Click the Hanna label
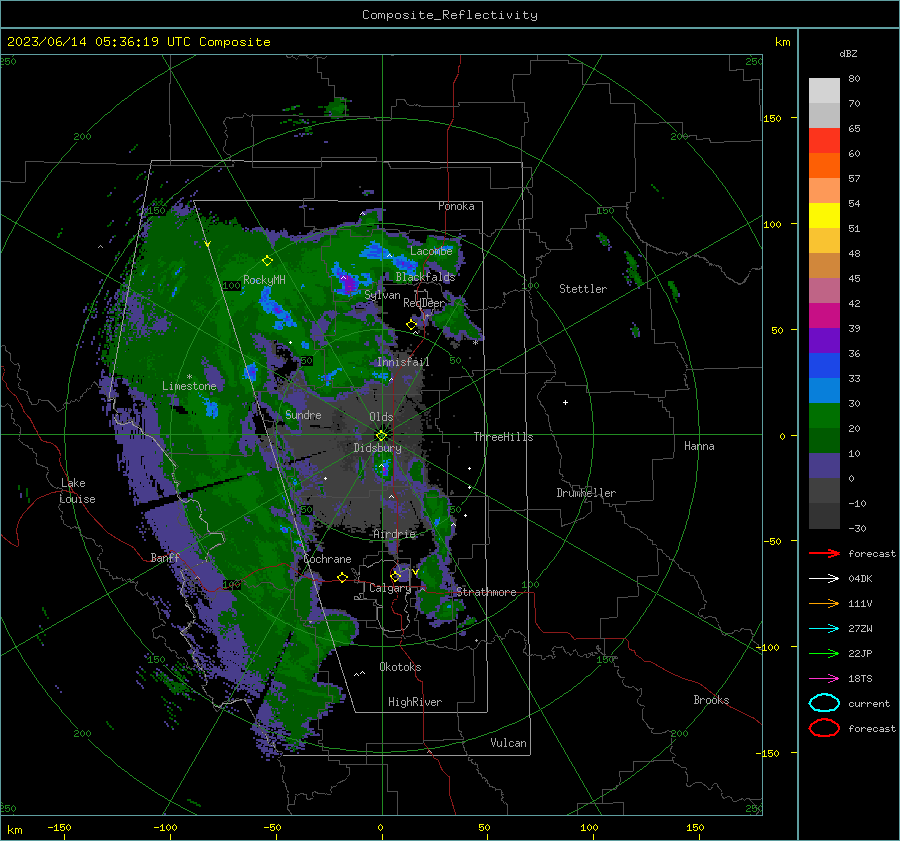The image size is (900, 841). (699, 445)
